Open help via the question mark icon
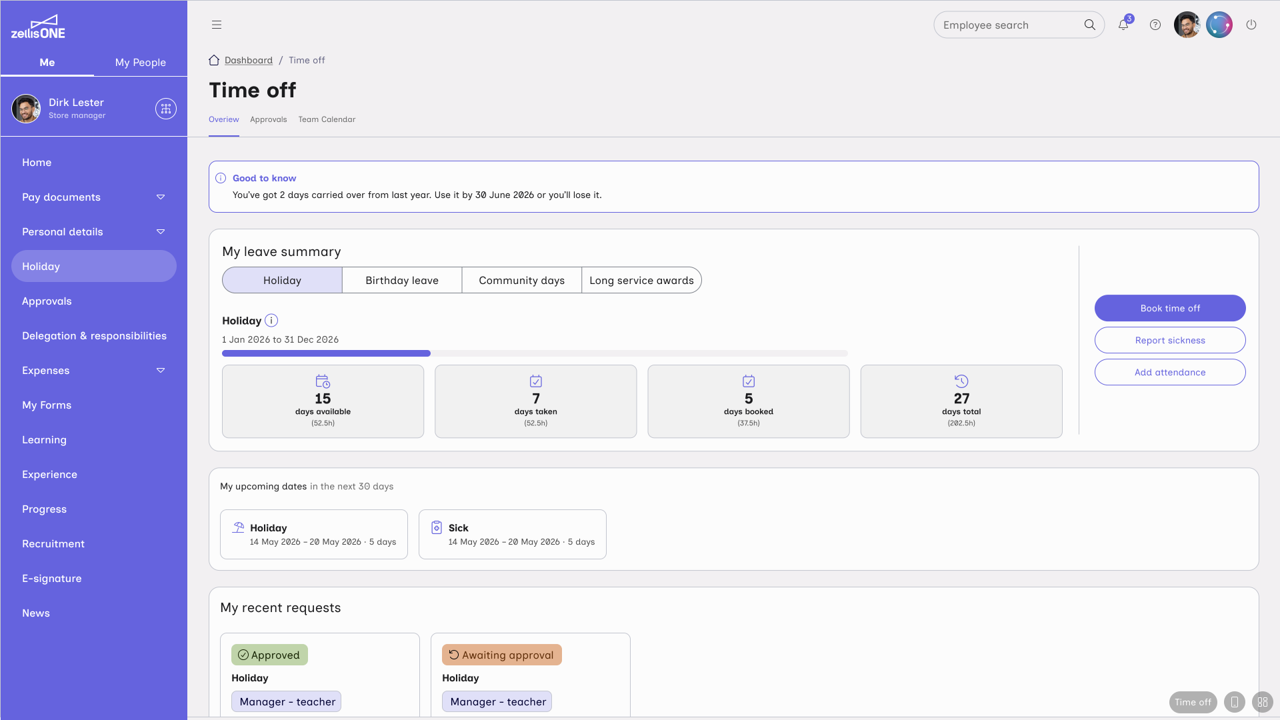Image resolution: width=1280 pixels, height=720 pixels. point(1155,25)
